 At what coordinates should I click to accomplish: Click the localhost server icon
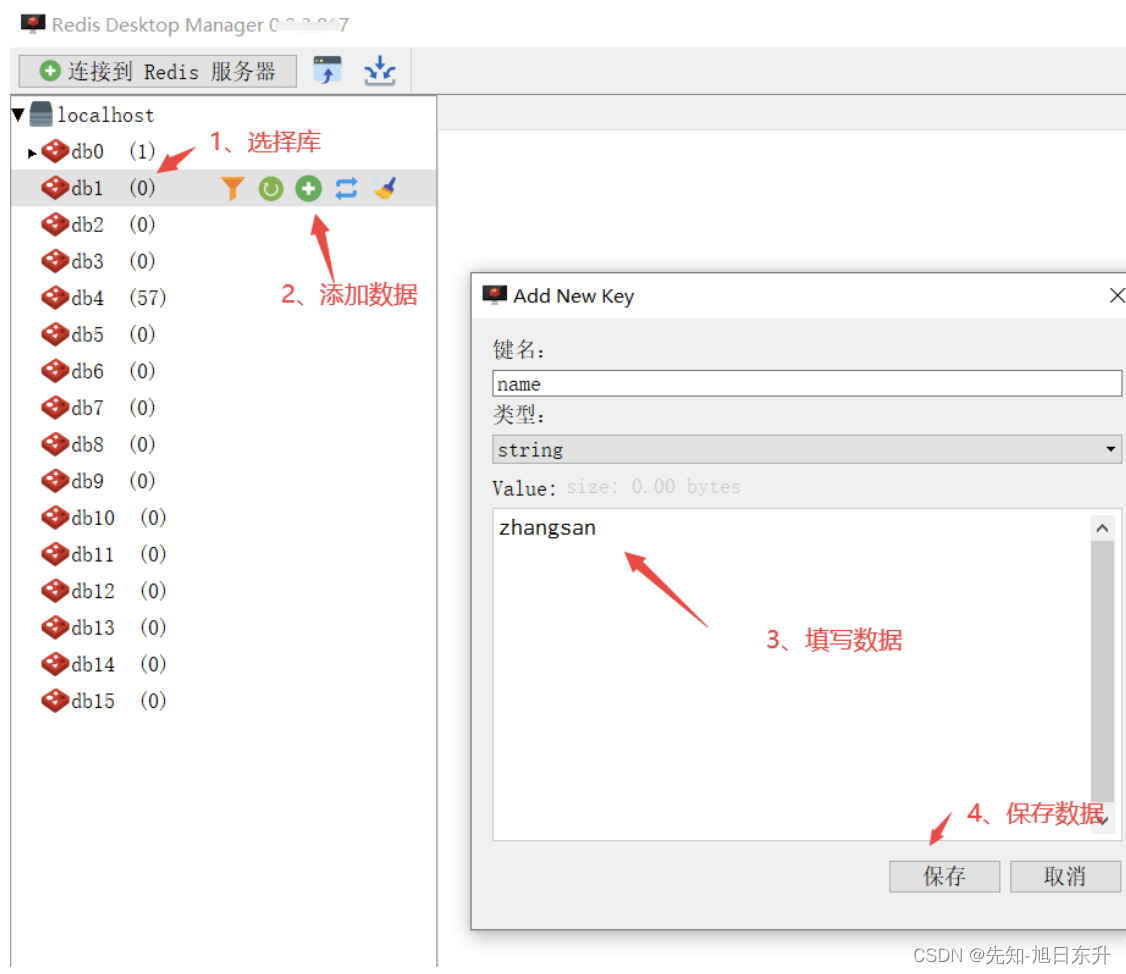pyautogui.click(x=41, y=114)
